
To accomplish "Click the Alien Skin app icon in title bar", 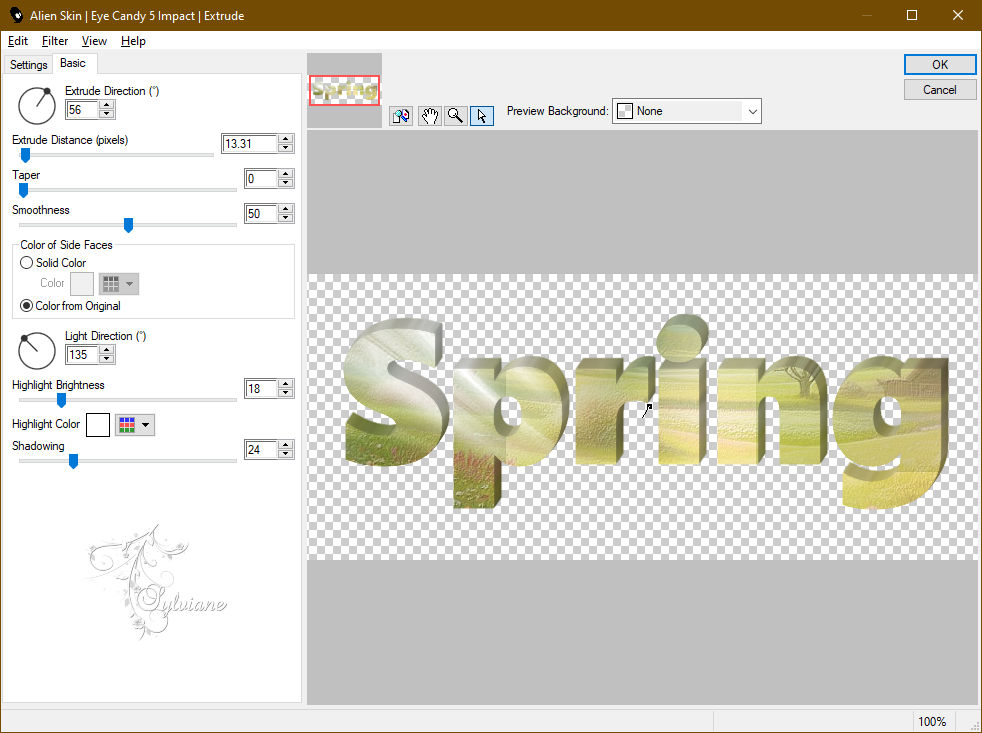I will (16, 15).
